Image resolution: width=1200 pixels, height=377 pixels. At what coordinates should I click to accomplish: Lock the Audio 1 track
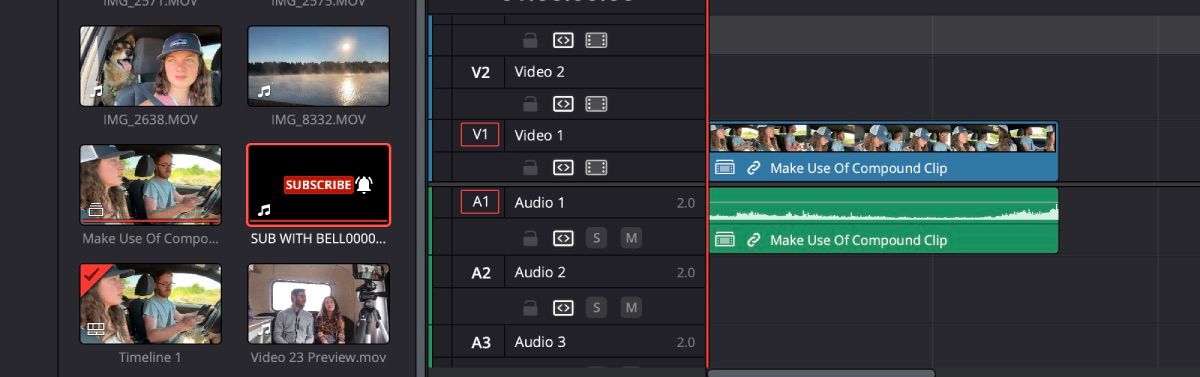pyautogui.click(x=531, y=238)
